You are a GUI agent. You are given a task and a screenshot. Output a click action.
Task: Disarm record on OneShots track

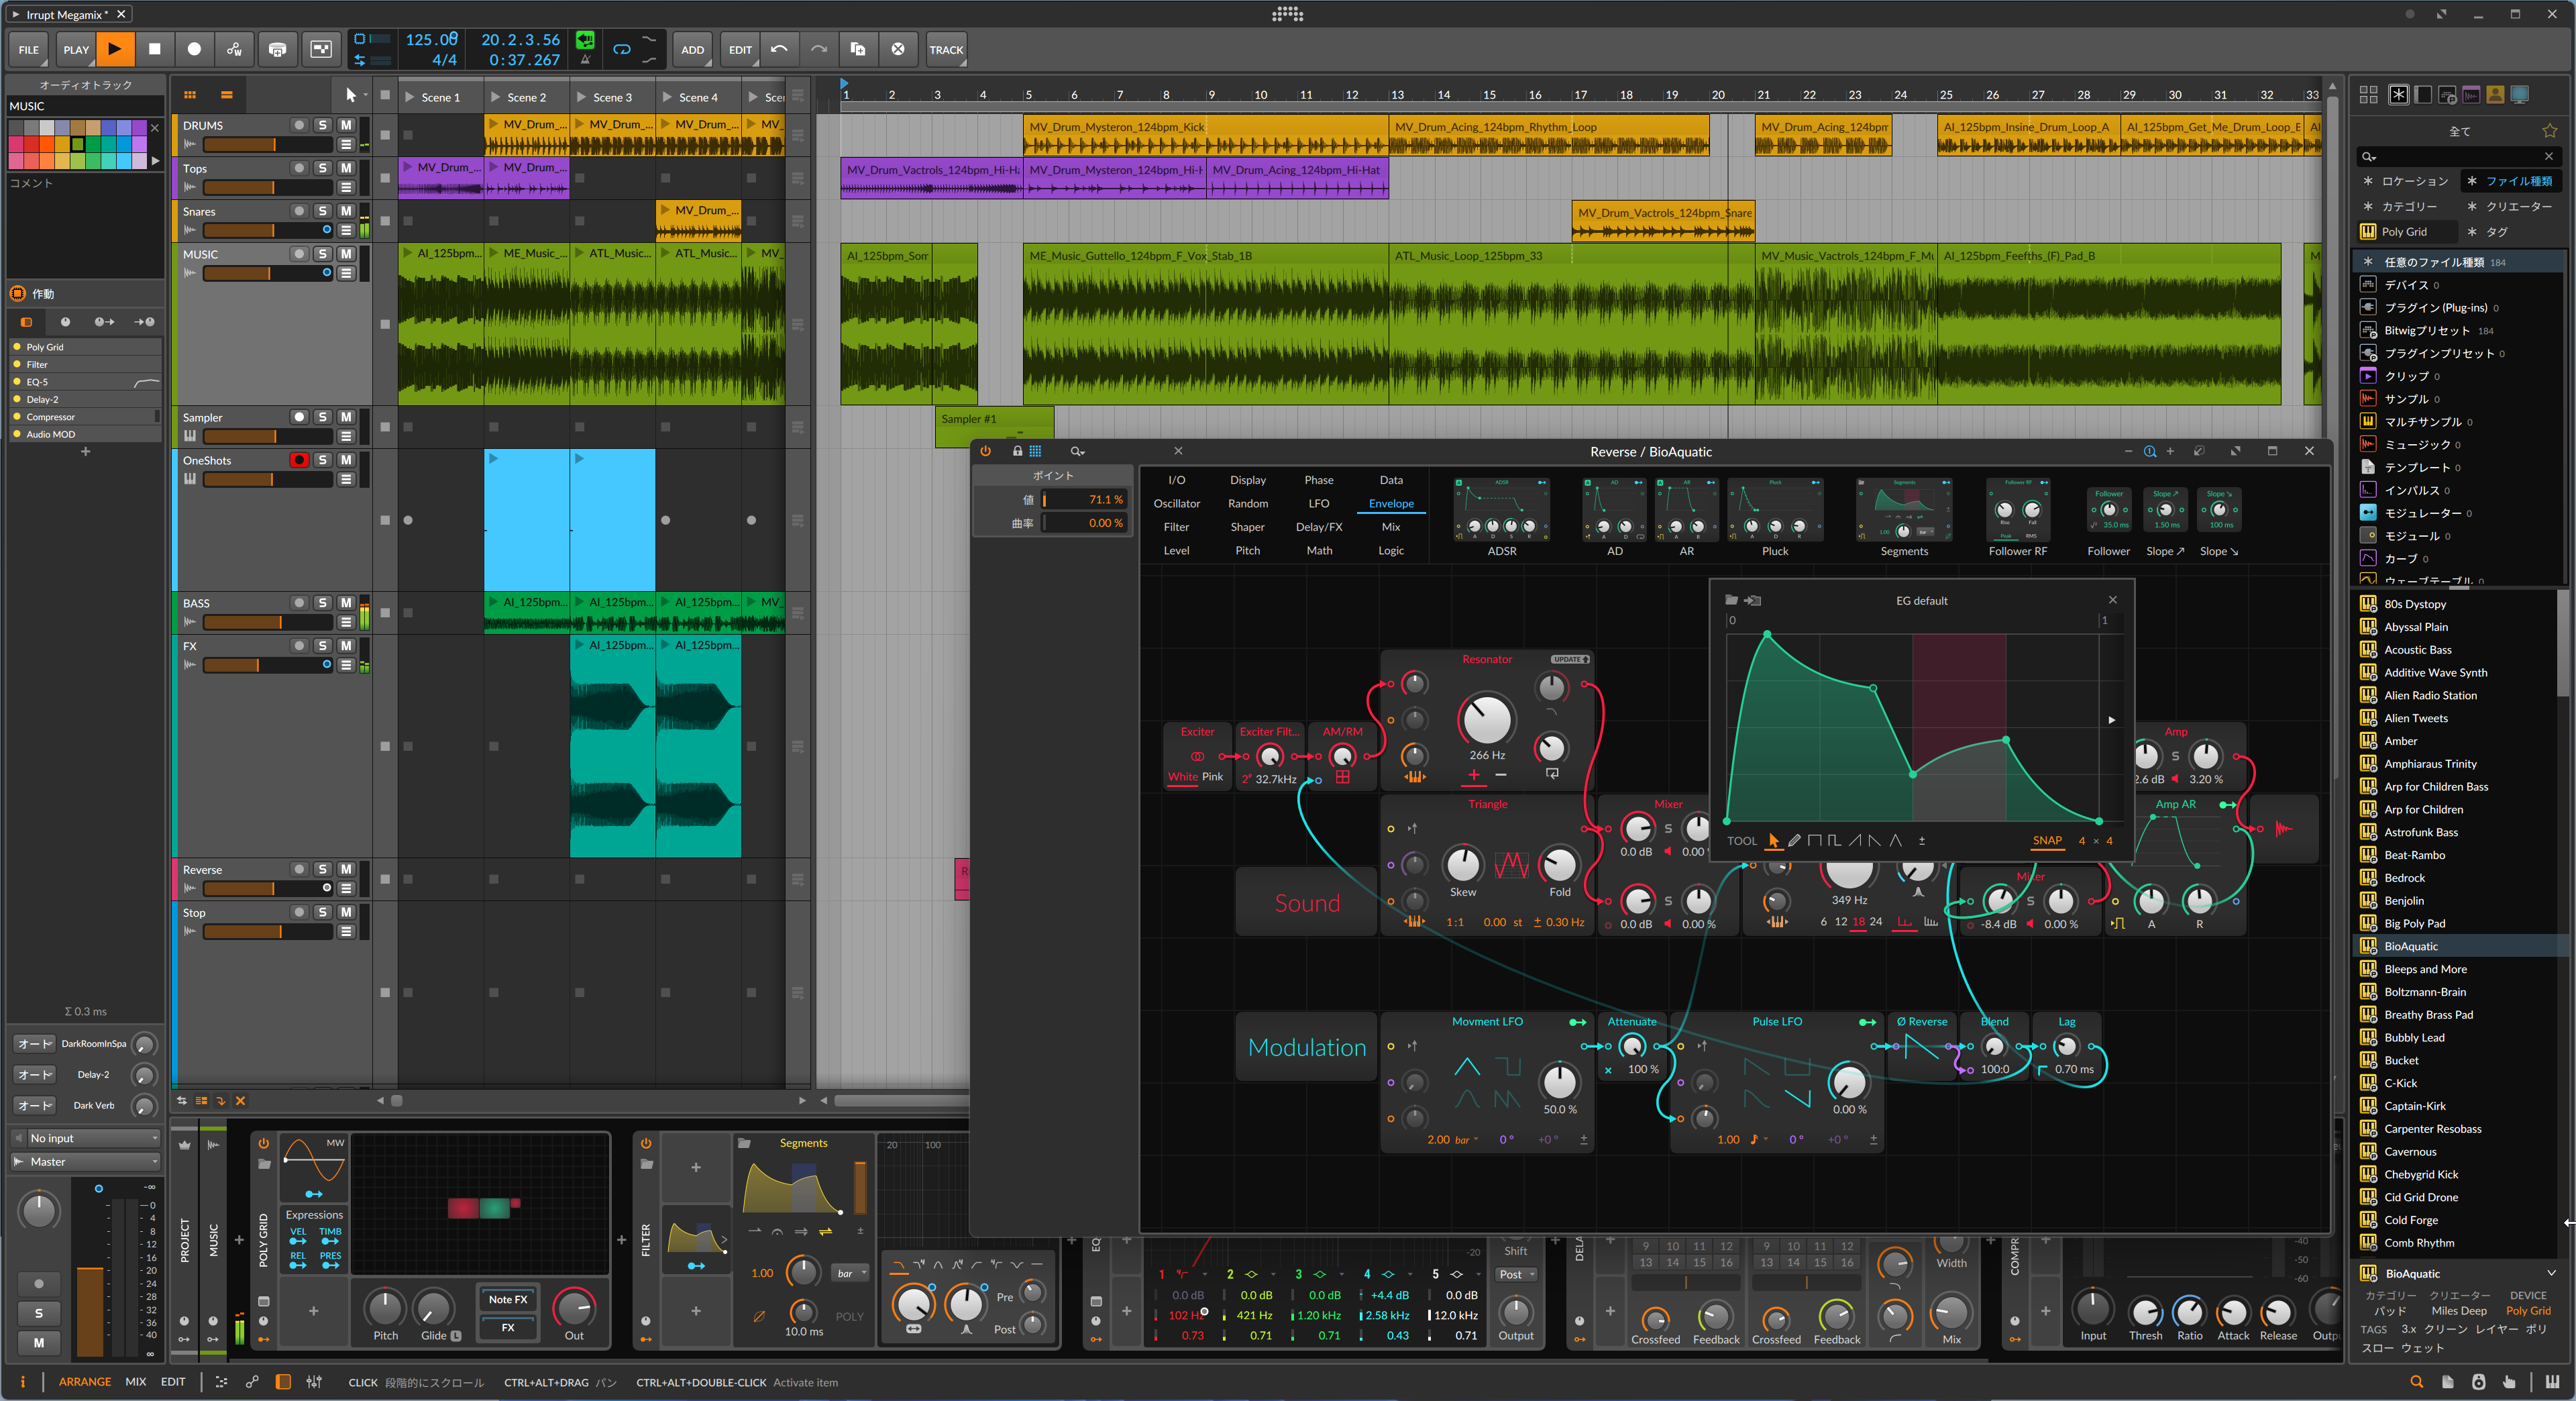(299, 460)
